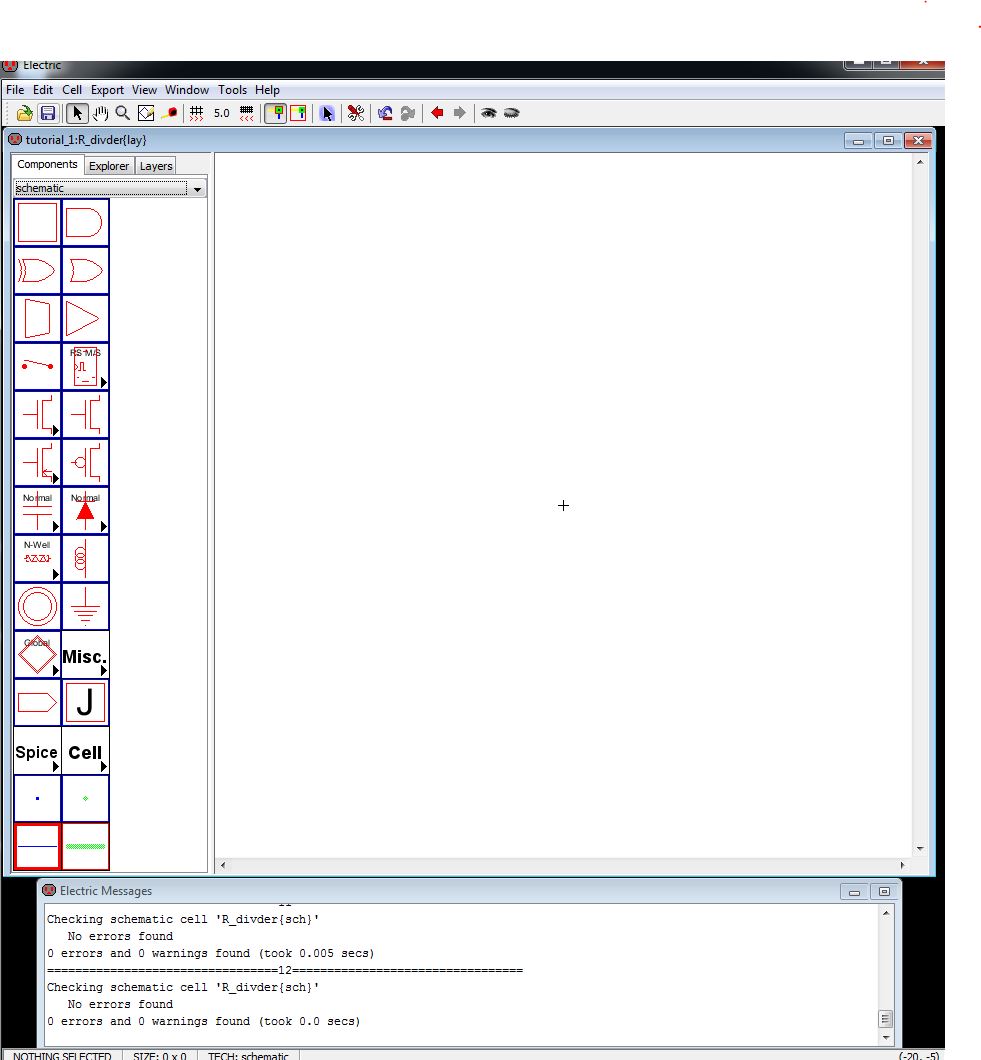This screenshot has height=1060, width=981.
Task: Select the pMOS transistor with bubble
Action: [x=85, y=462]
